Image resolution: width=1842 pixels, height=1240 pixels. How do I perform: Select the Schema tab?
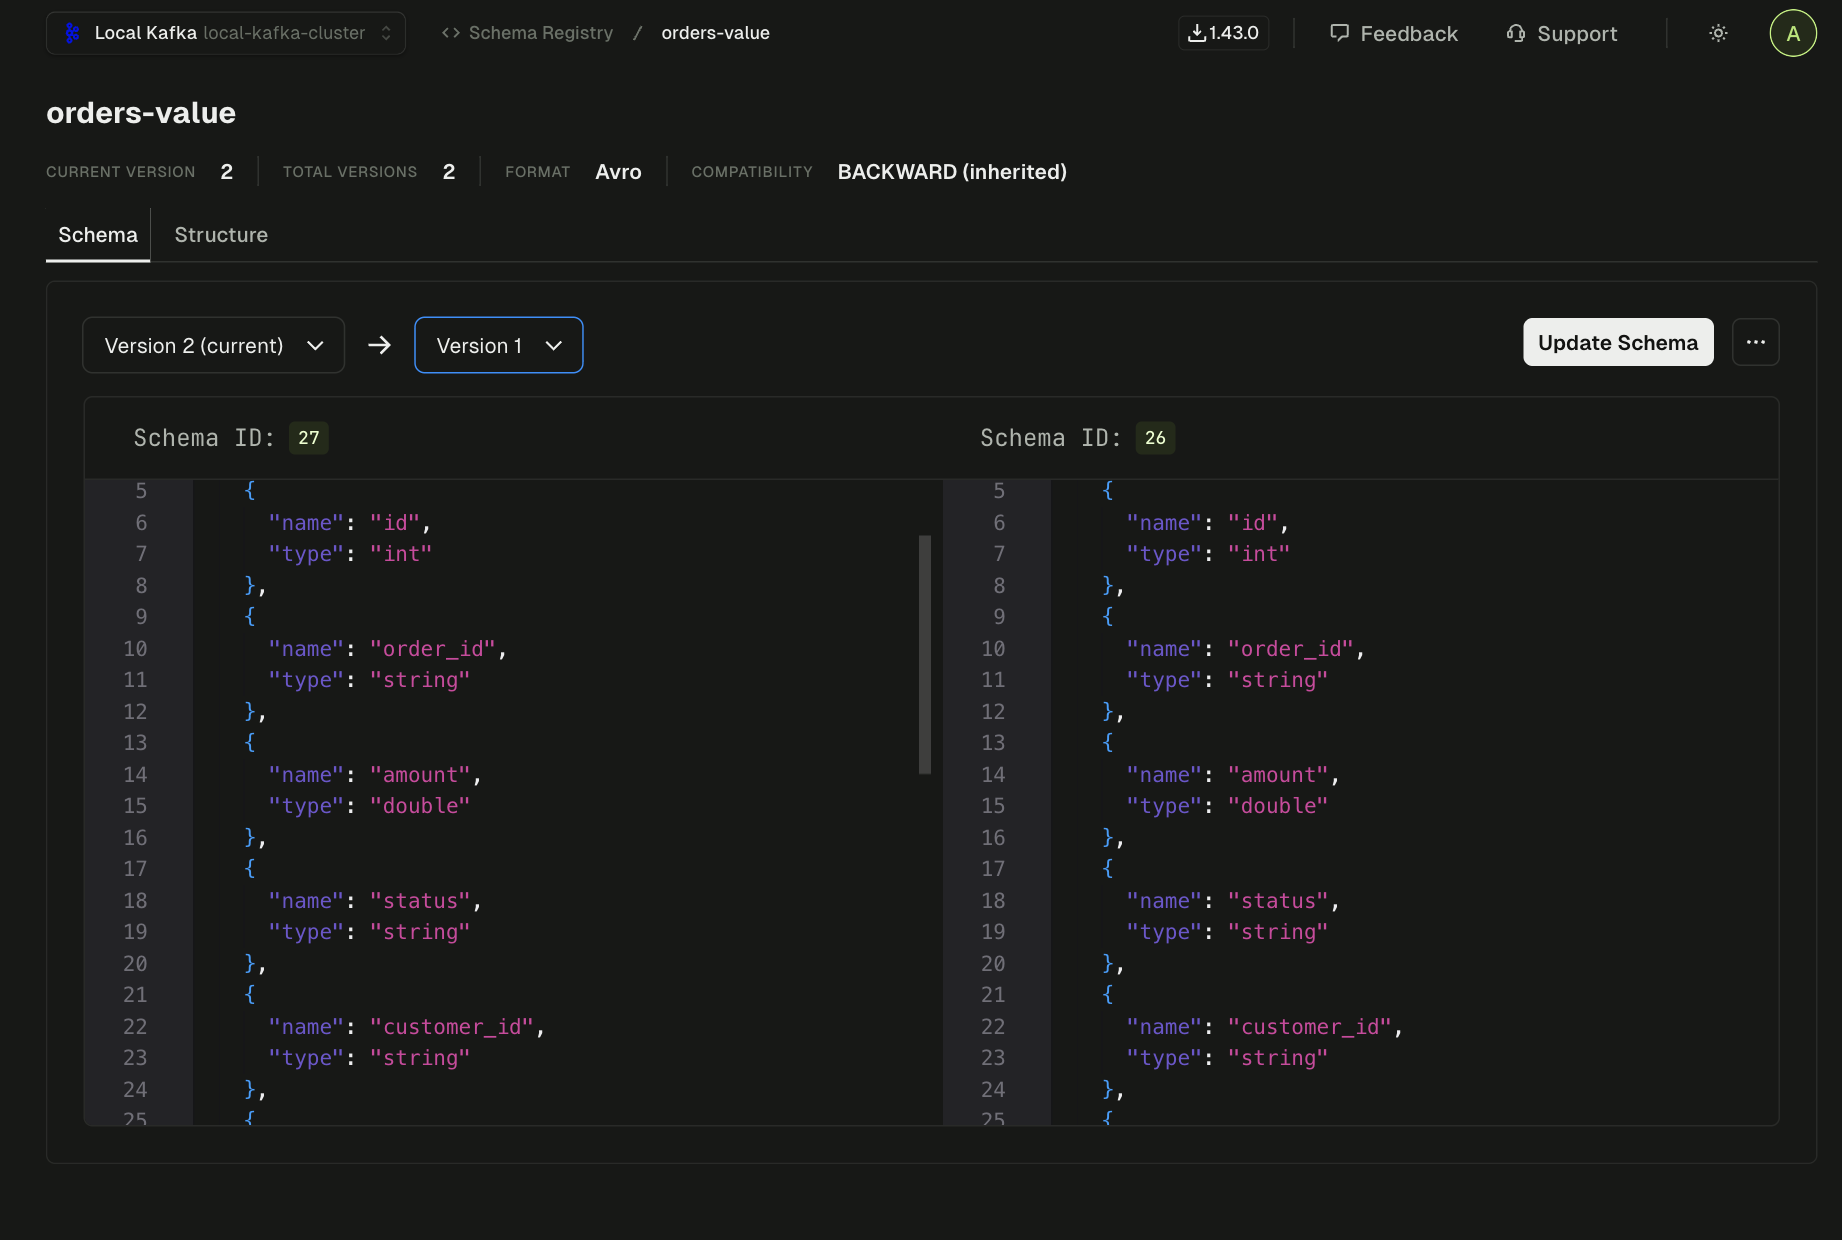point(98,235)
